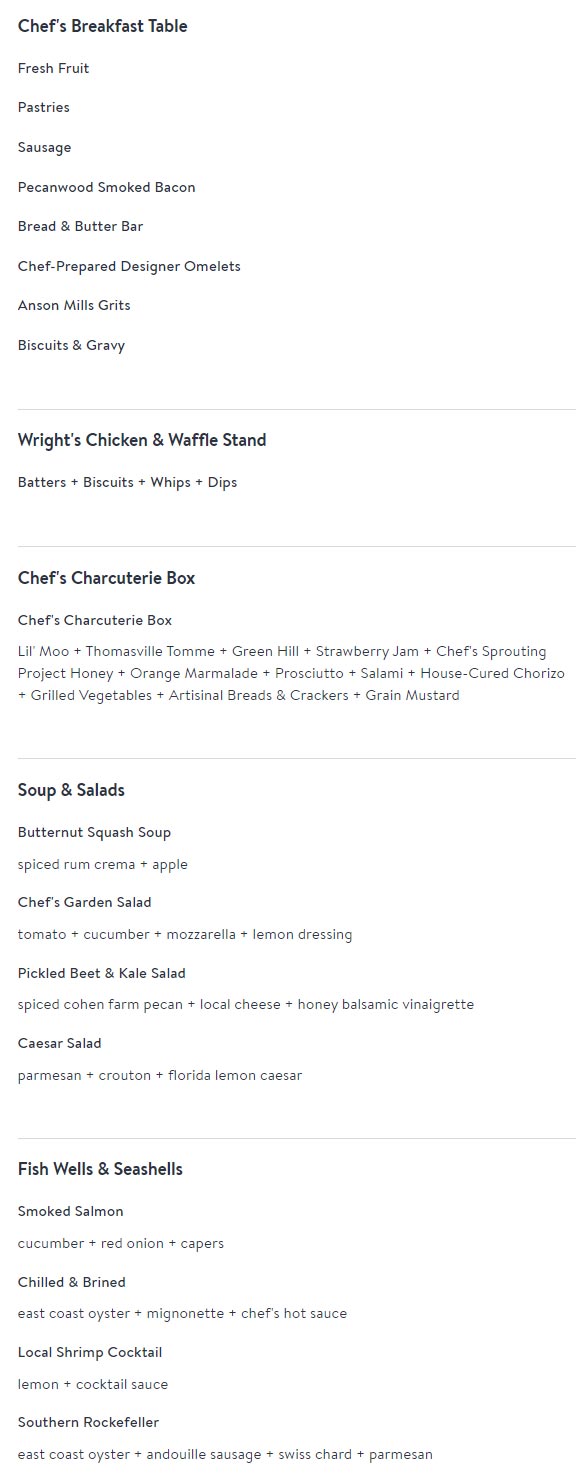Click Wright's Chicken & Waffle Stand heading
The width and height of the screenshot is (576, 1477).
coord(142,440)
